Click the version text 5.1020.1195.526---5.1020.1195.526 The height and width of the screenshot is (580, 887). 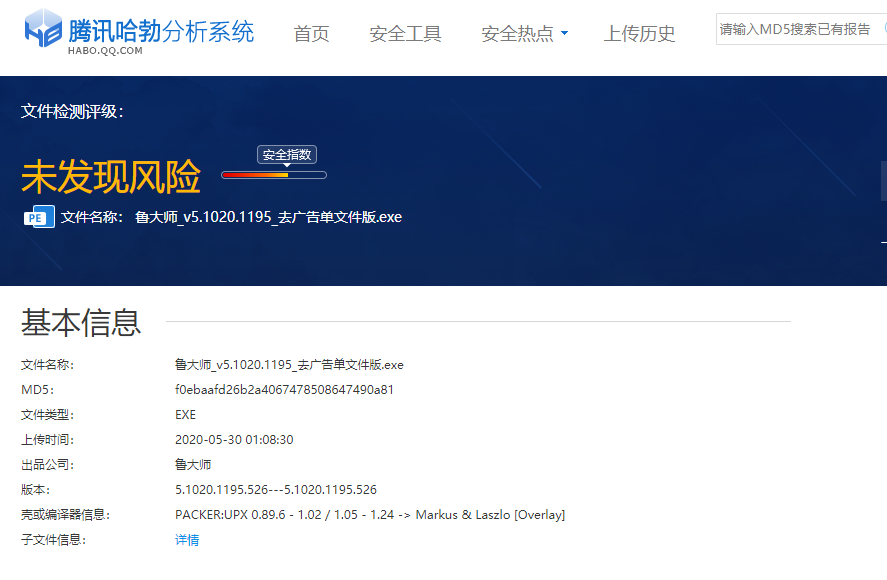coord(276,489)
